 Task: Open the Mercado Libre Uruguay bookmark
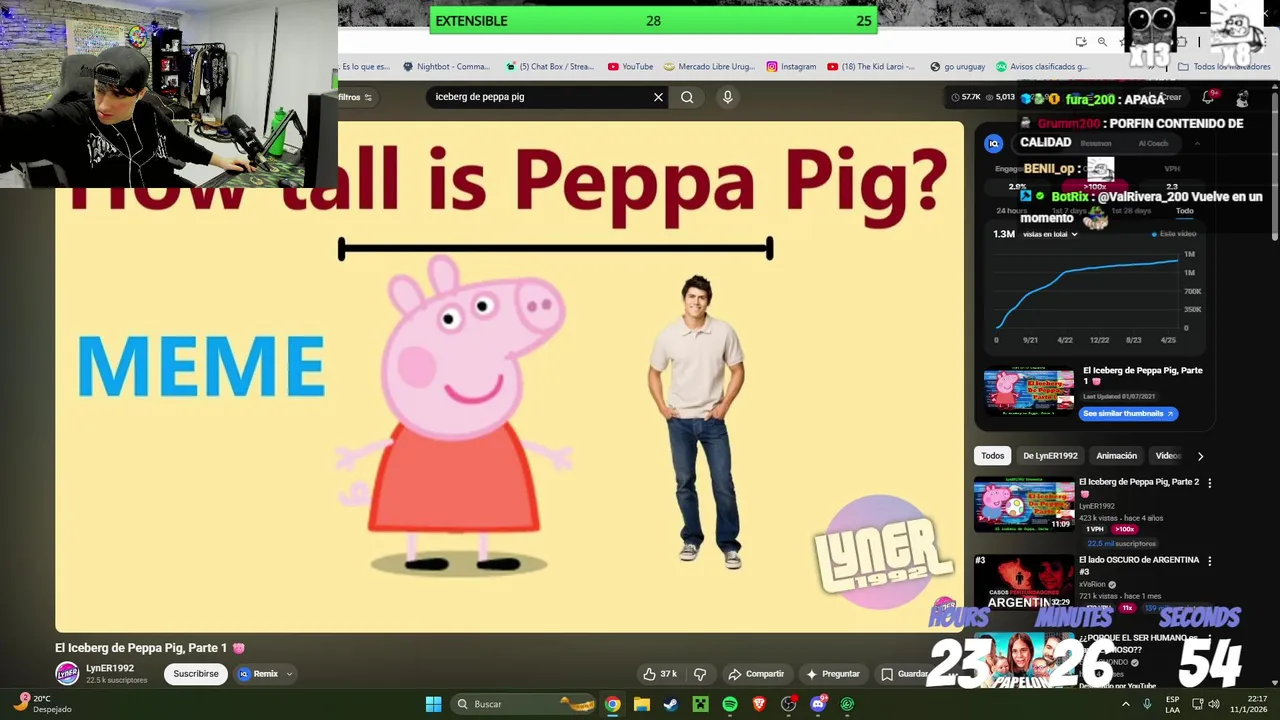[x=710, y=67]
